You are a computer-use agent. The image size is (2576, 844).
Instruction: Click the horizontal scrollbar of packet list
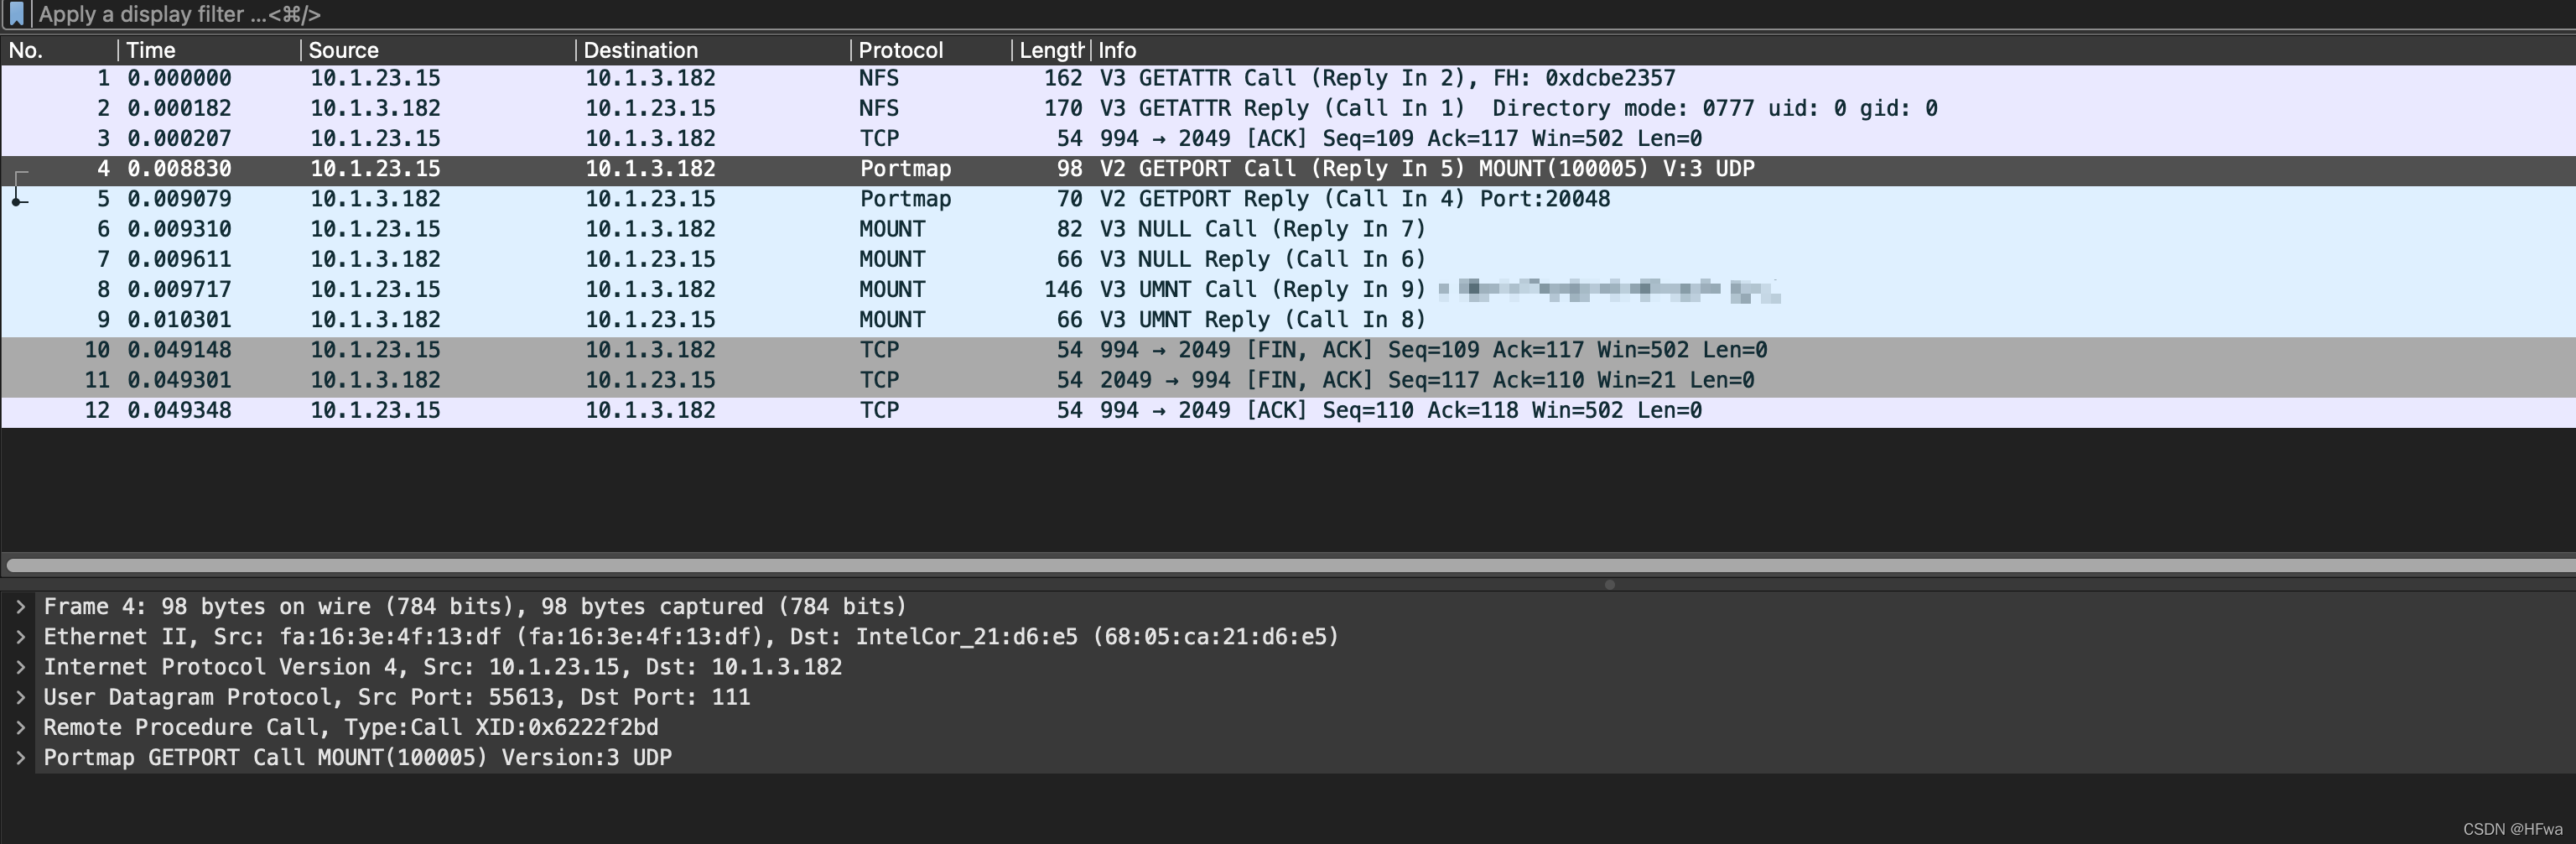pos(1290,565)
